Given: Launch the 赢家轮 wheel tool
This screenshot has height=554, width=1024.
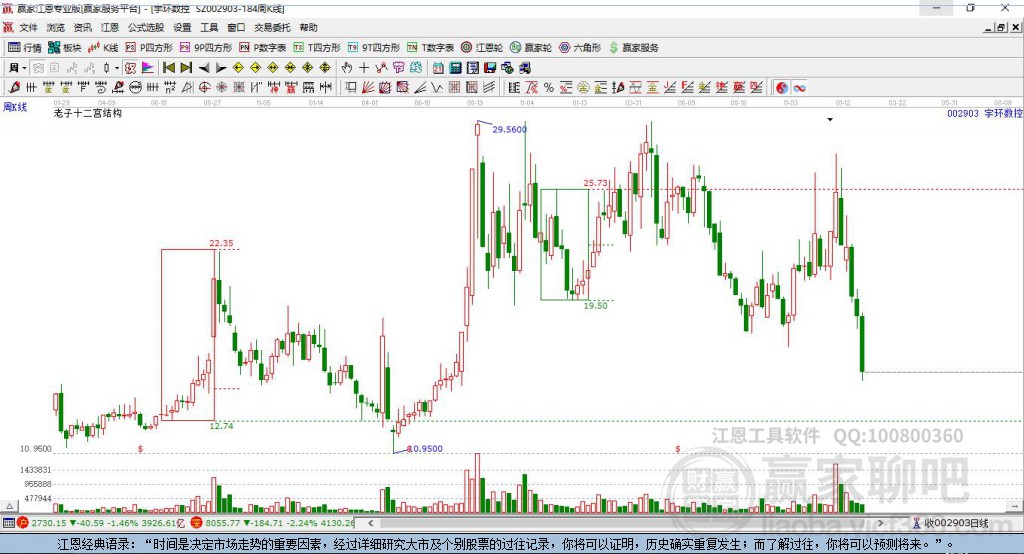Looking at the screenshot, I should [x=531, y=48].
